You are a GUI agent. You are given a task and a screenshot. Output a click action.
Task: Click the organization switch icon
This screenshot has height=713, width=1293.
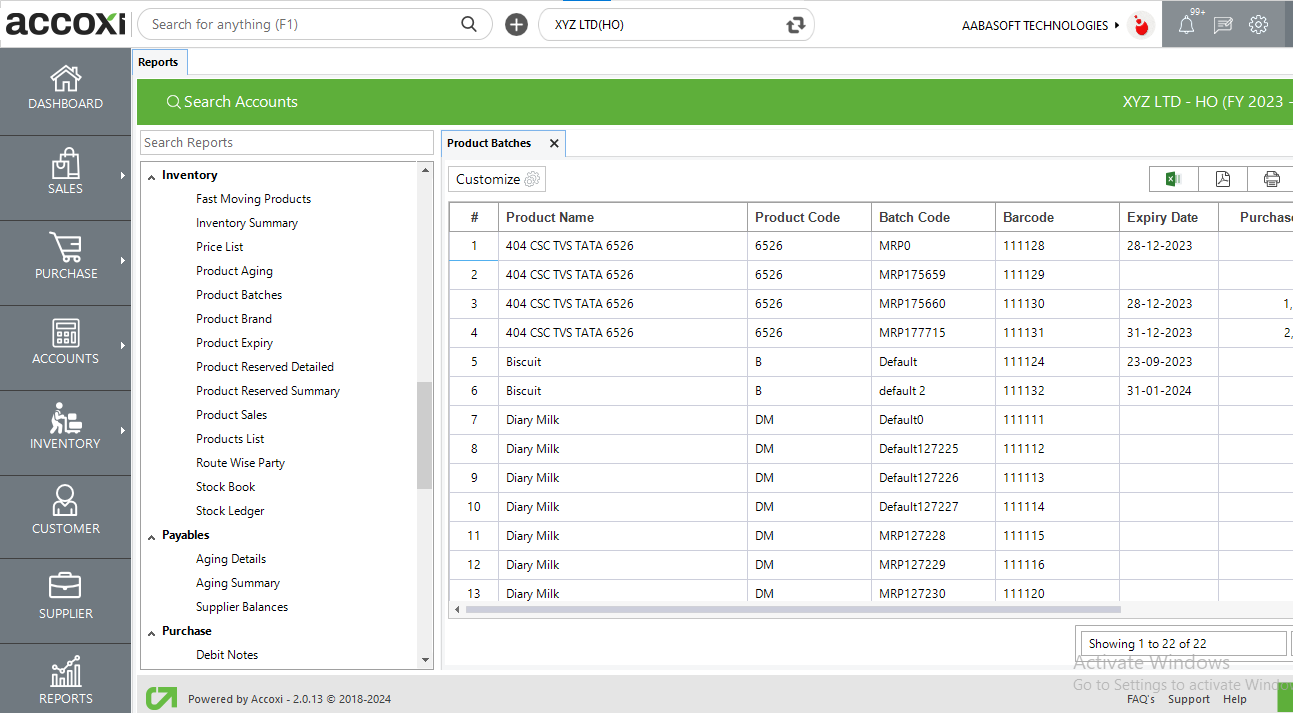[x=796, y=25]
